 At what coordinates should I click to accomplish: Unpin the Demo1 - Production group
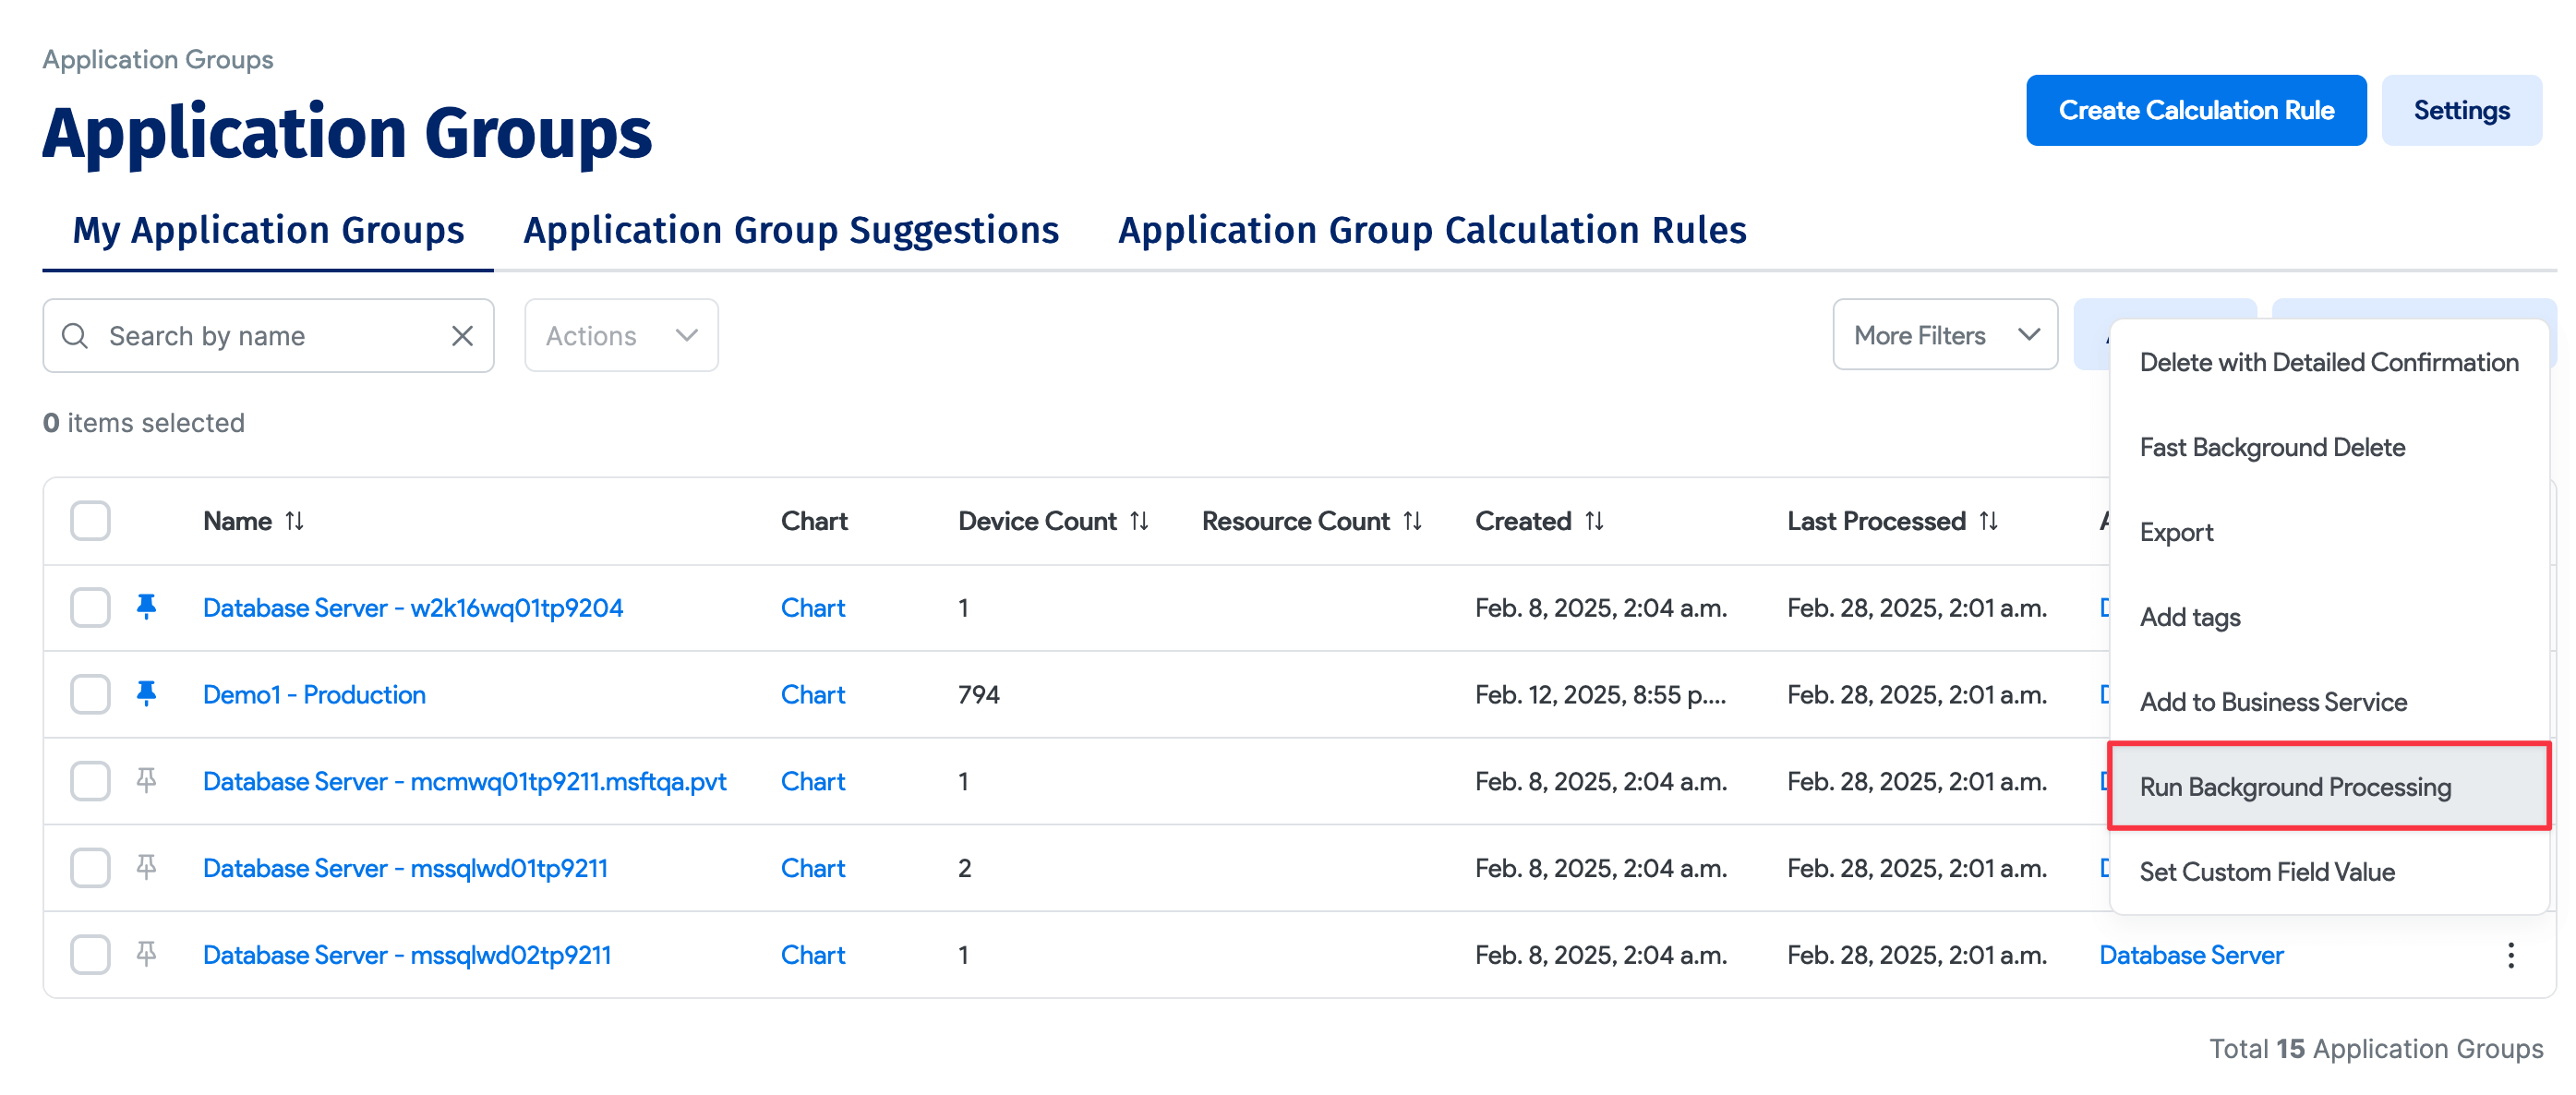pos(146,694)
